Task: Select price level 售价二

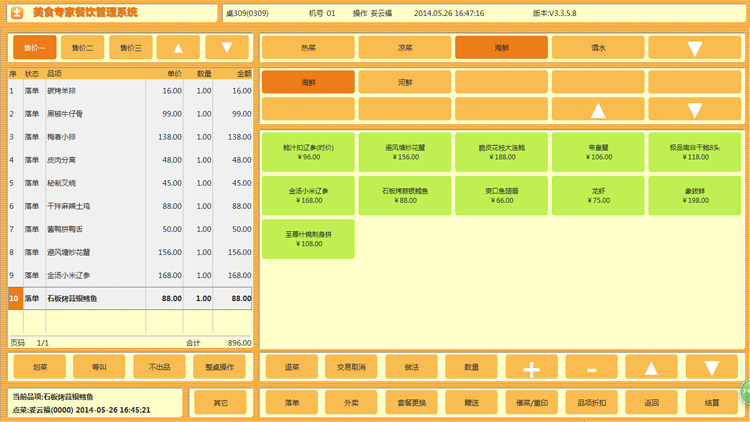Action: coord(83,47)
